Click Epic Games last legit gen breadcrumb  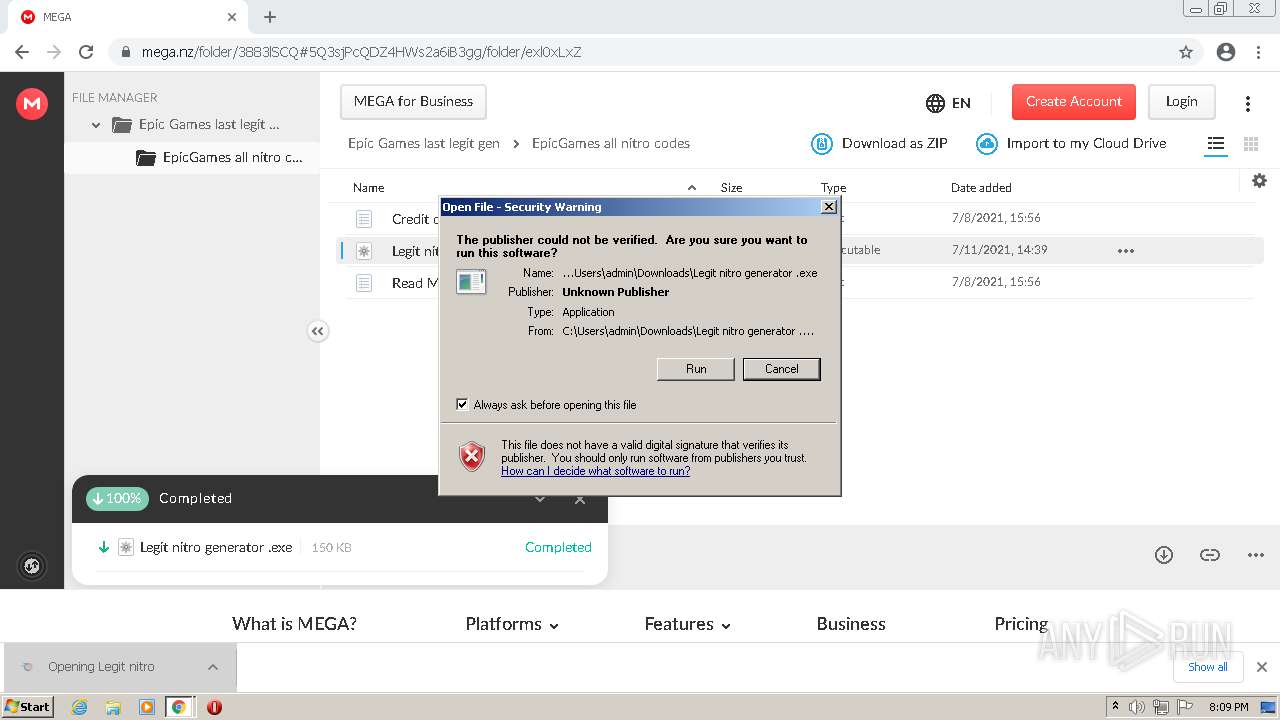click(x=424, y=143)
